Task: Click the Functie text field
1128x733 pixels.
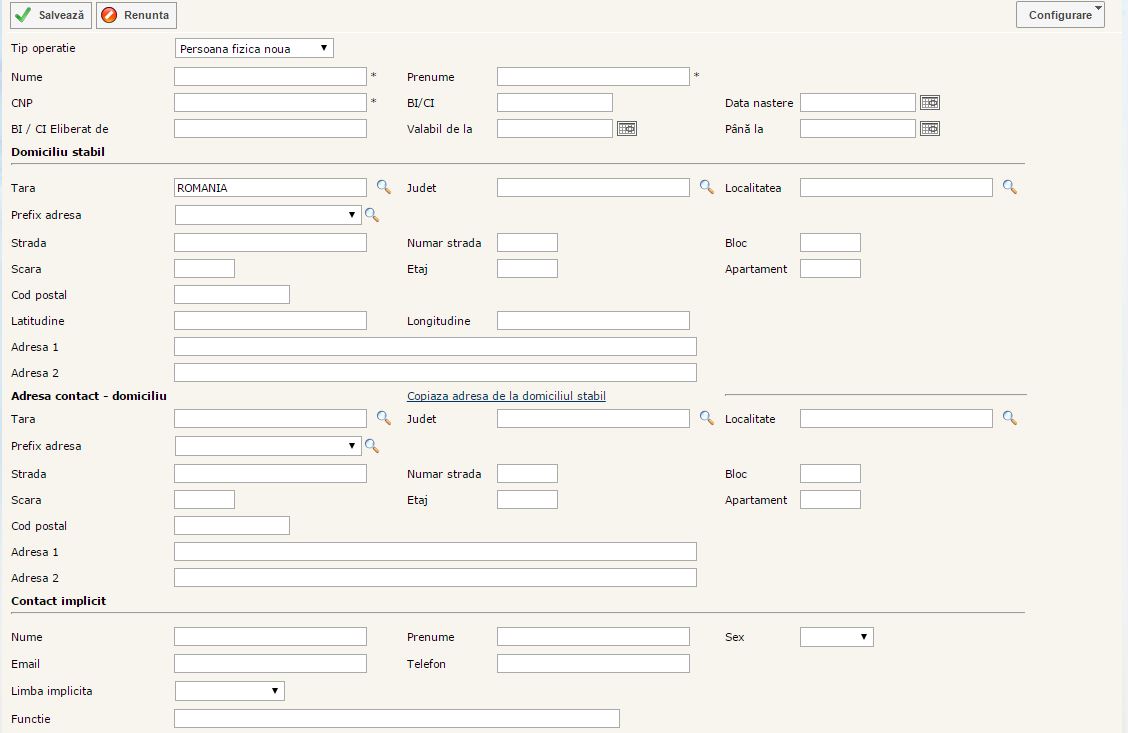Action: coord(396,718)
